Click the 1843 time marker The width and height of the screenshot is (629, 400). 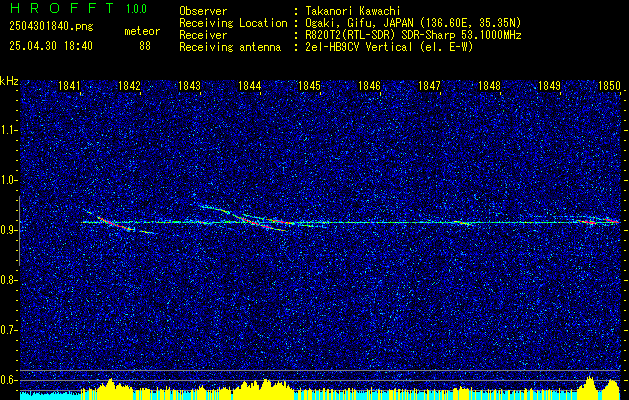pyautogui.click(x=189, y=86)
